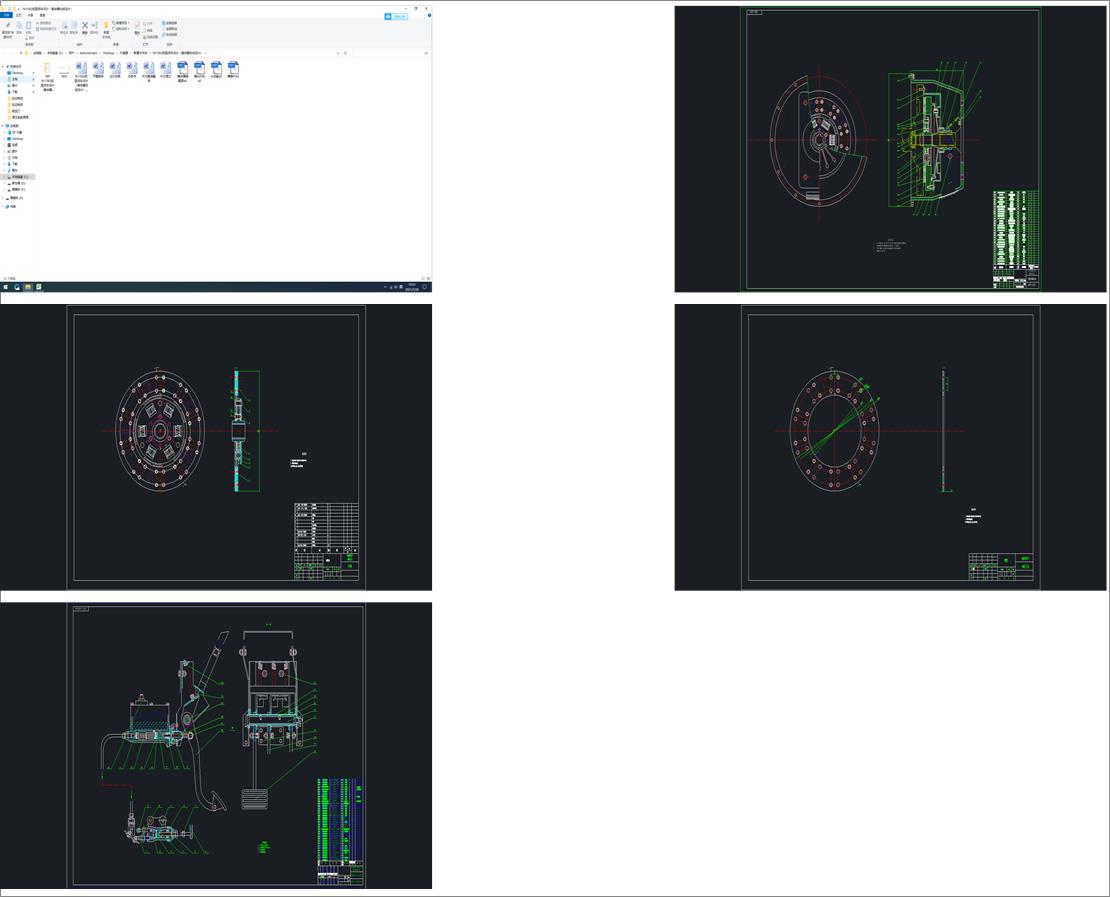1110x897 pixels.
Task: Switch to the View tab in ribbon
Action: click(x=42, y=15)
